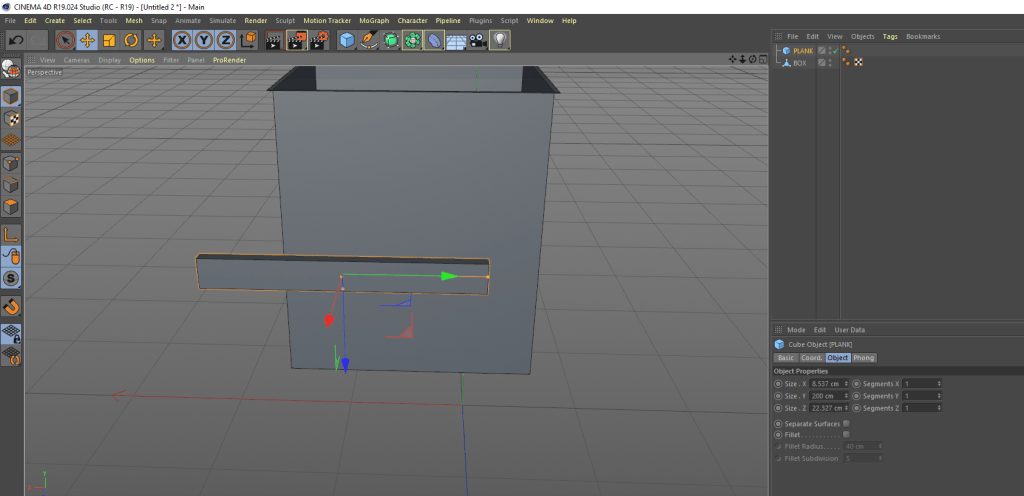
Task: Check the Separate Surfaces checkbox
Action: pos(846,423)
